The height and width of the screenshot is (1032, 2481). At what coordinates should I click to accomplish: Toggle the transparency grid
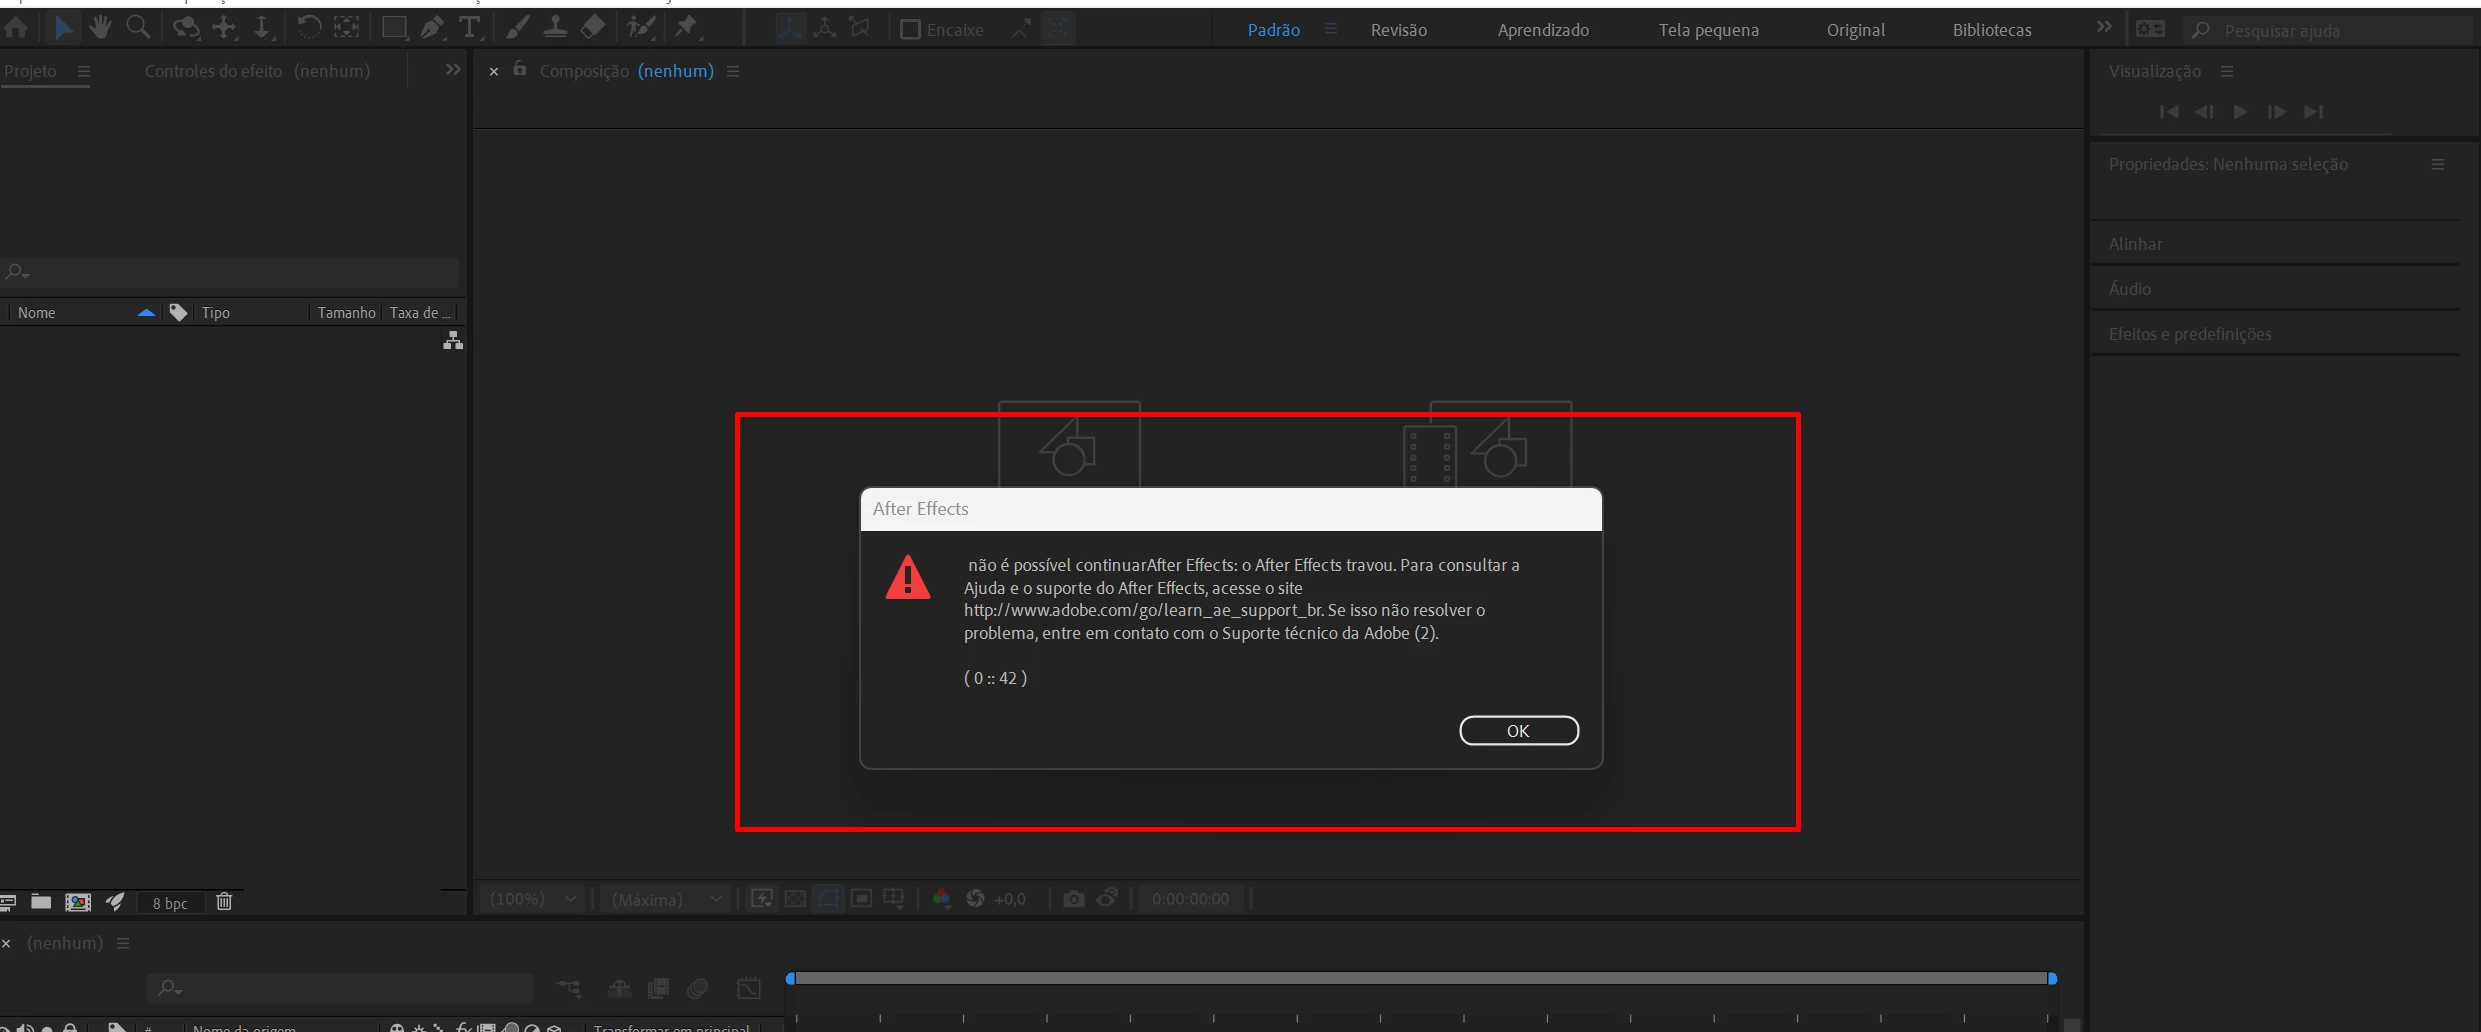coord(795,899)
